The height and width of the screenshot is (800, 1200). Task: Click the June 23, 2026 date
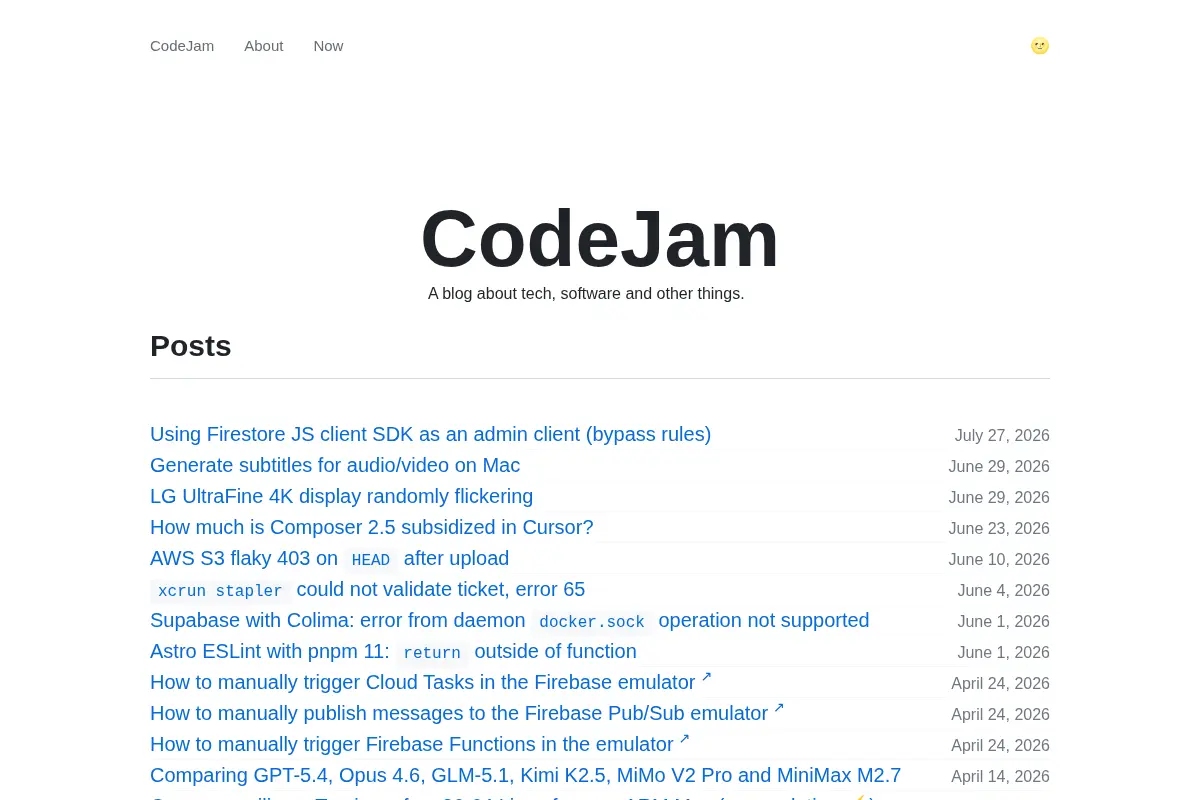pos(999,529)
